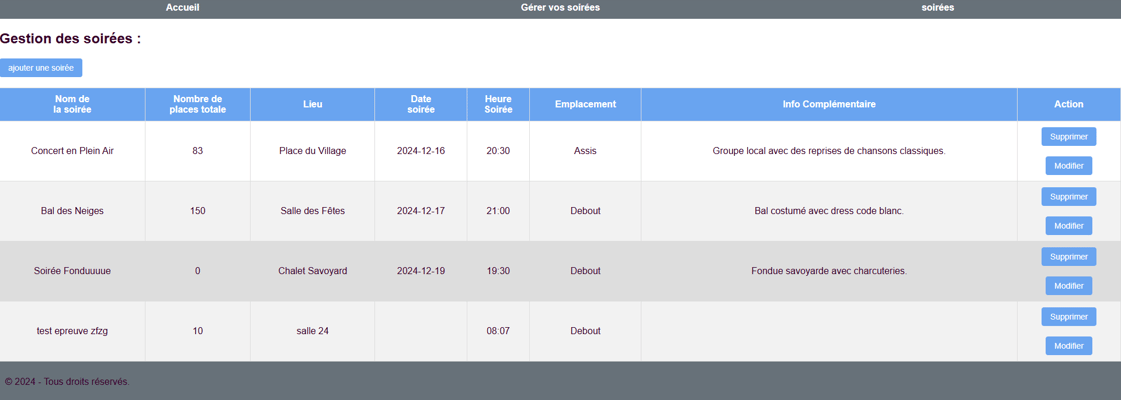
Task: Click the Chalet Savoyard location cell
Action: [x=312, y=271]
